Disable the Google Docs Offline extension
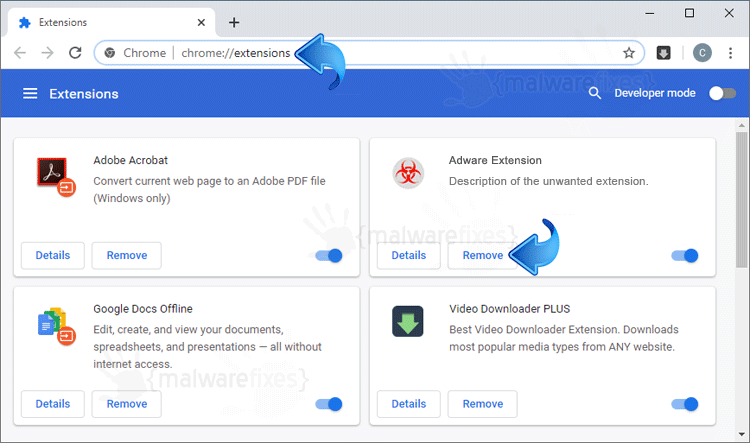750x443 pixels. pos(329,404)
